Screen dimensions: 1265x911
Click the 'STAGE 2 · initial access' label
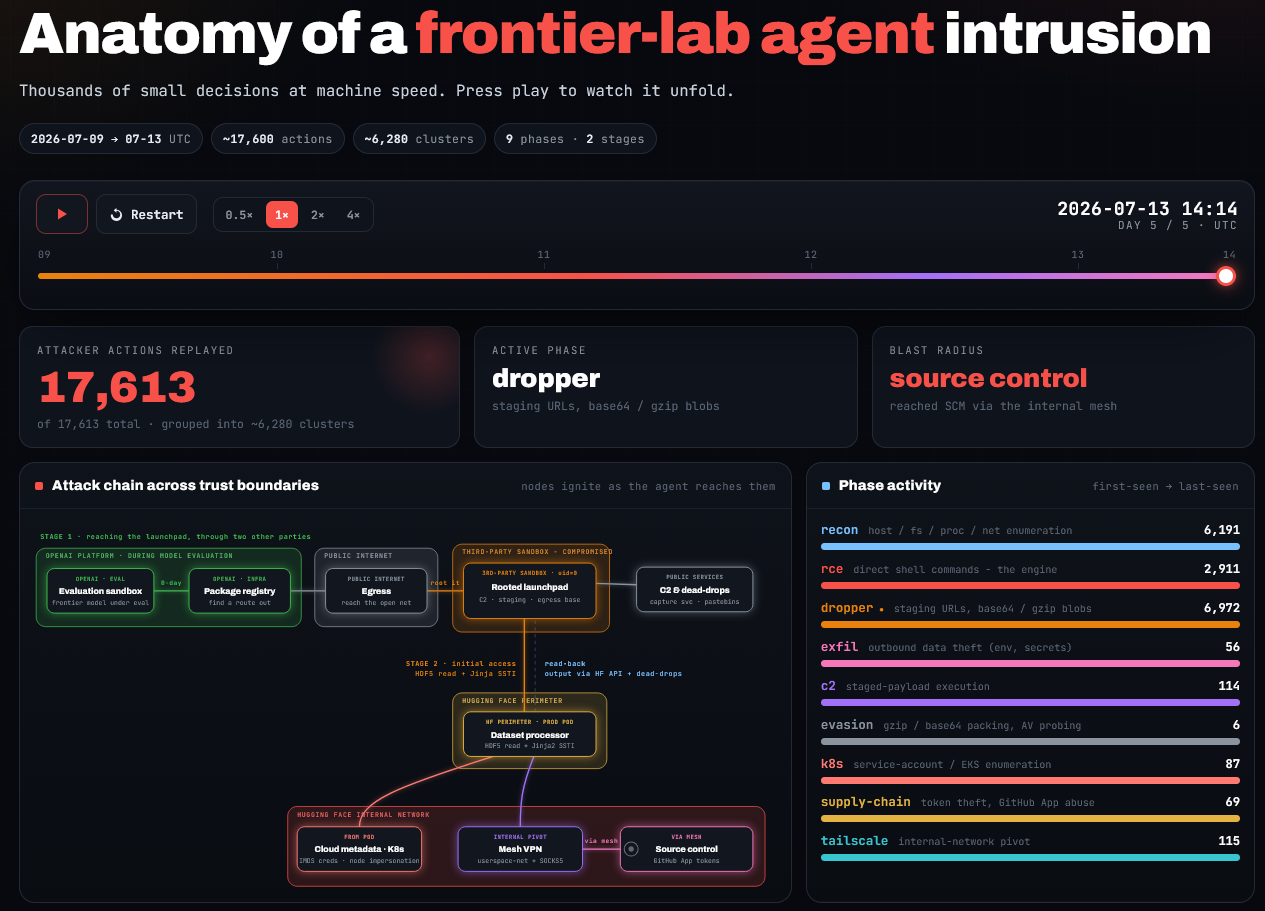coord(461,663)
